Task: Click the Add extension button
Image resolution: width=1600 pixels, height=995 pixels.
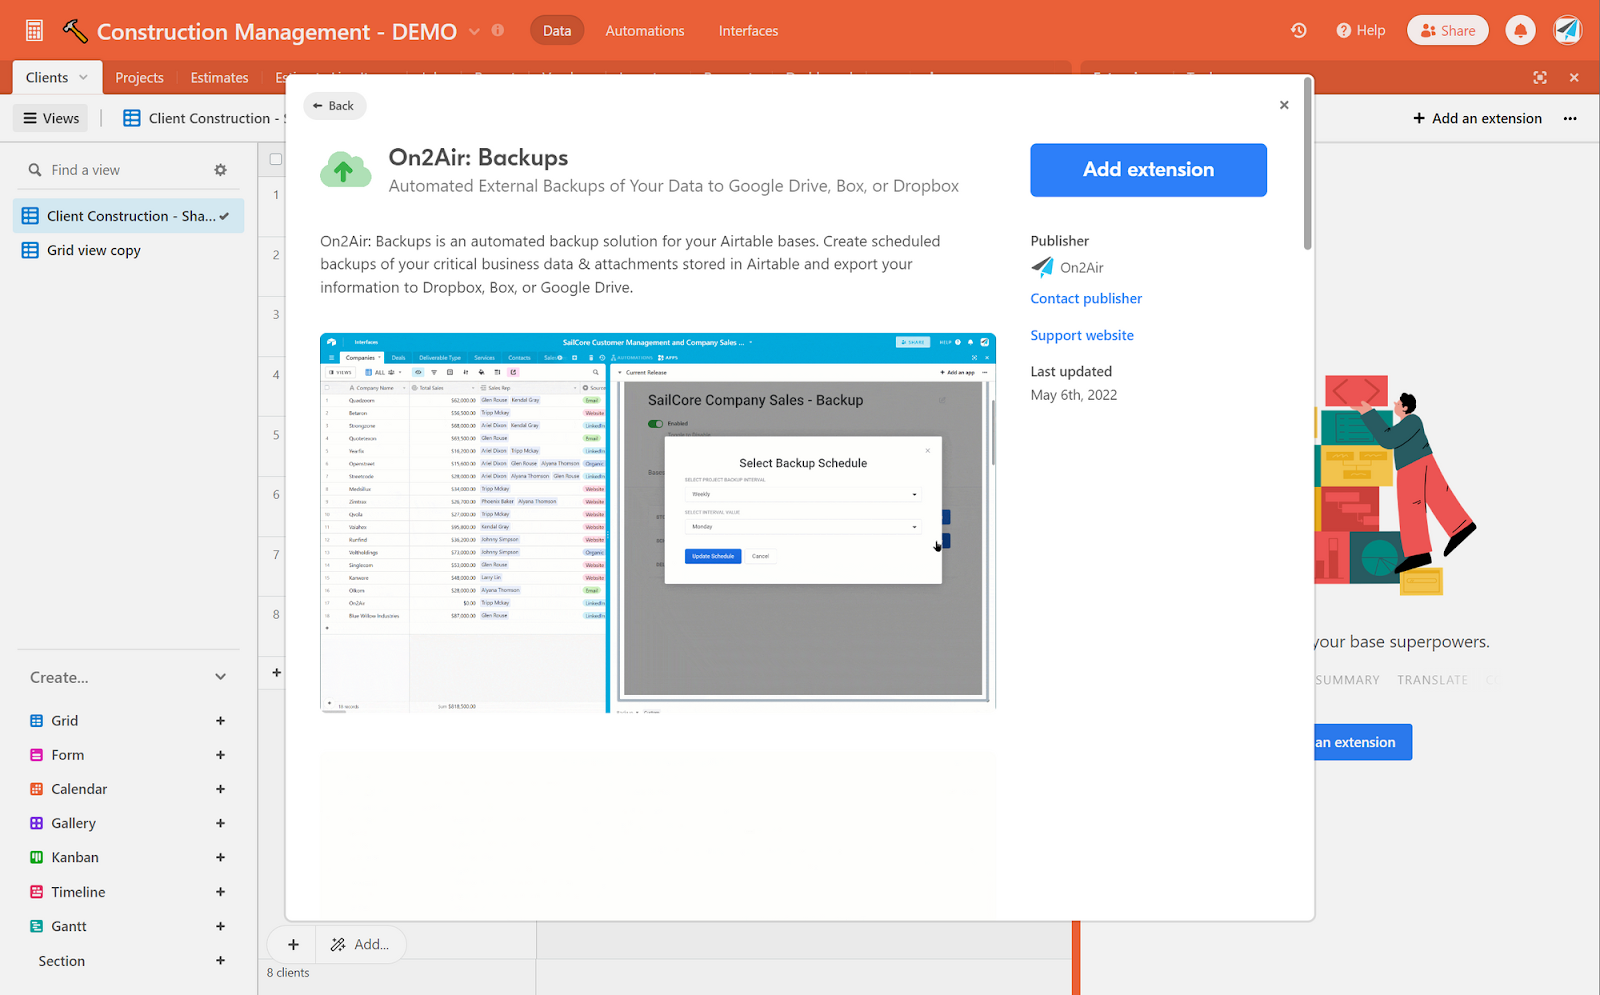Action: point(1148,170)
